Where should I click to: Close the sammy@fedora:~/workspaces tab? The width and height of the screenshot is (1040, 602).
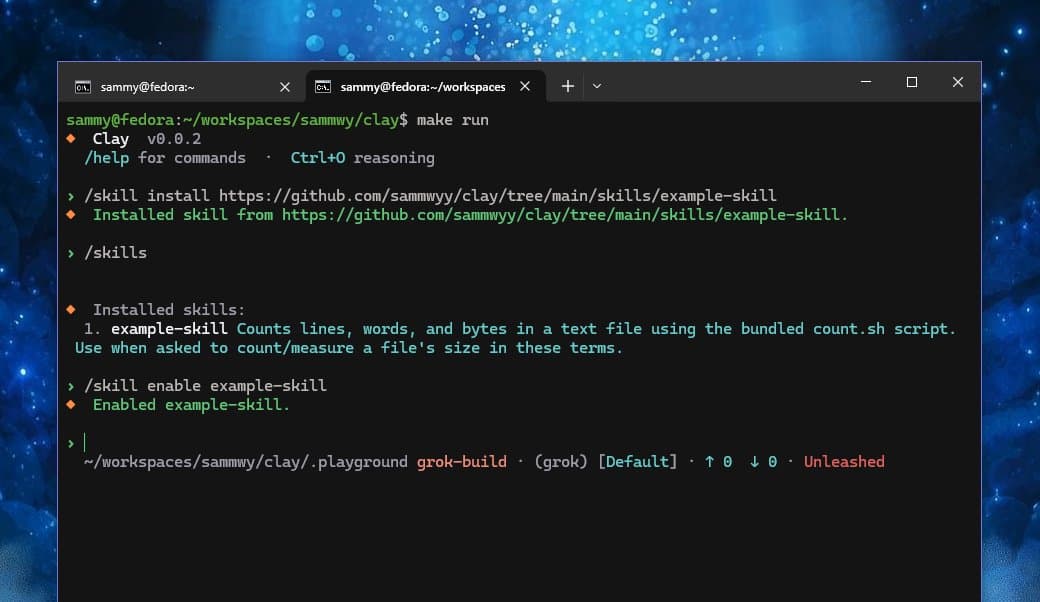click(525, 86)
